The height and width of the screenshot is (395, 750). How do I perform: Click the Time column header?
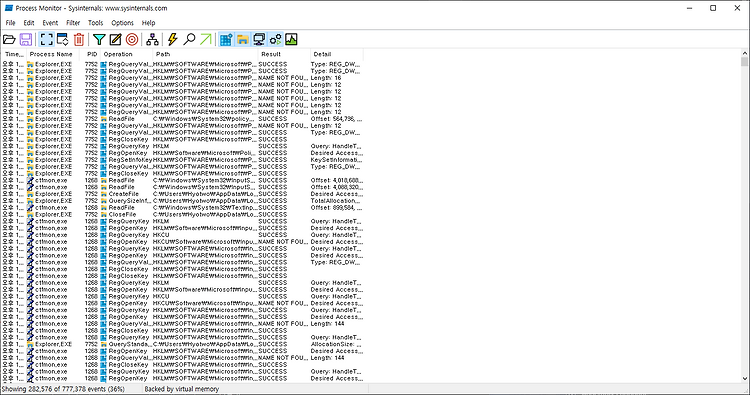[13, 54]
